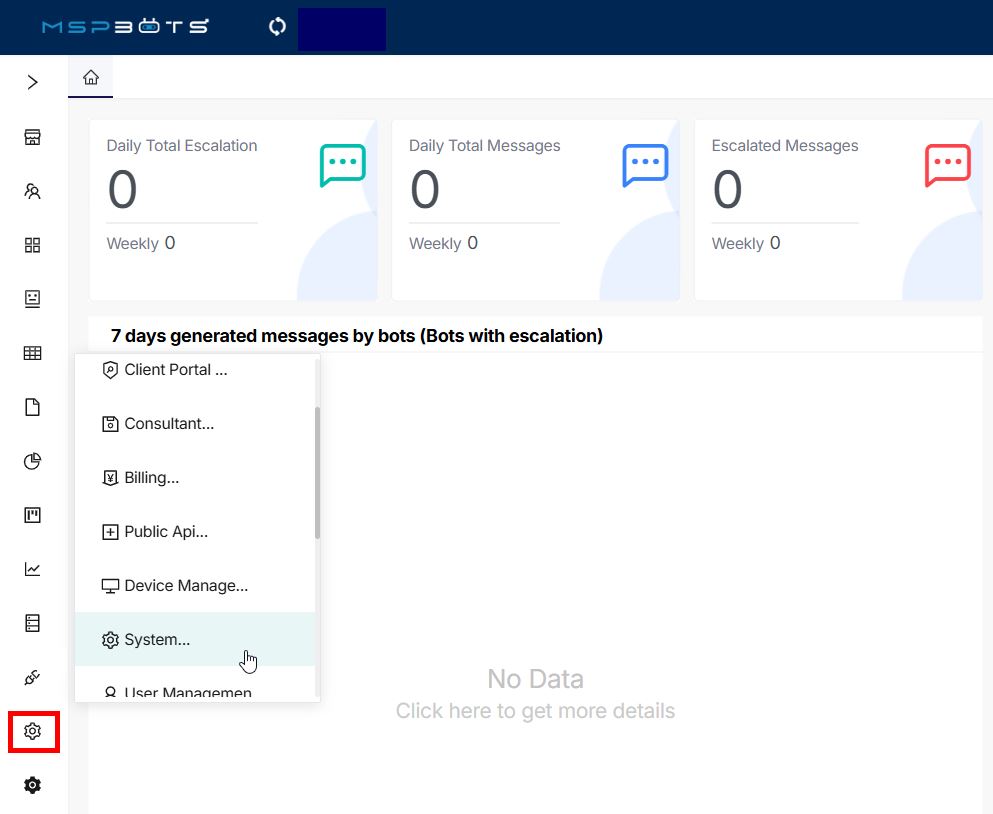
Task: Open the marketplace store icon in sidebar
Action: [x=33, y=137]
